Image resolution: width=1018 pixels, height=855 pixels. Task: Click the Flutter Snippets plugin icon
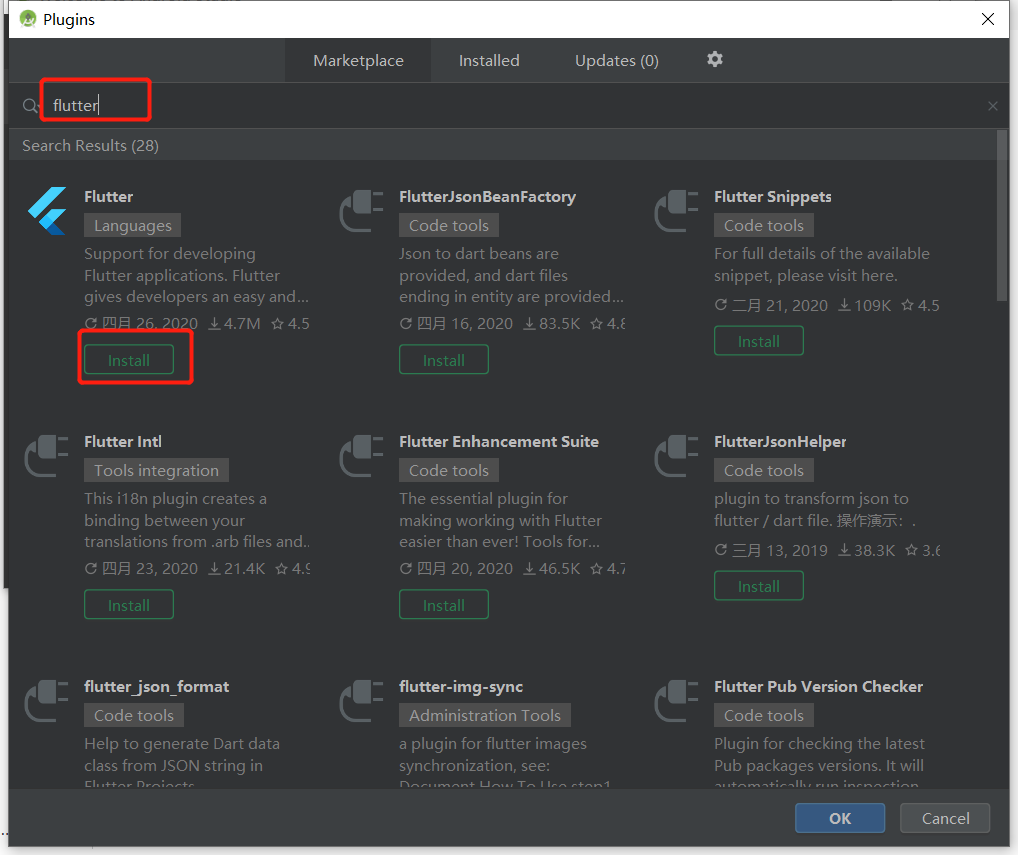677,211
